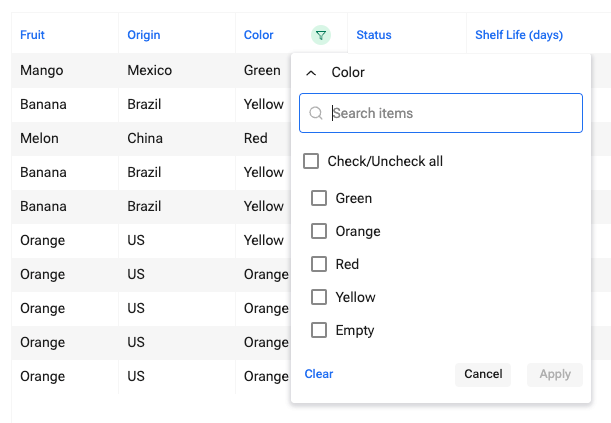Click the Color column header label

pyautogui.click(x=259, y=35)
